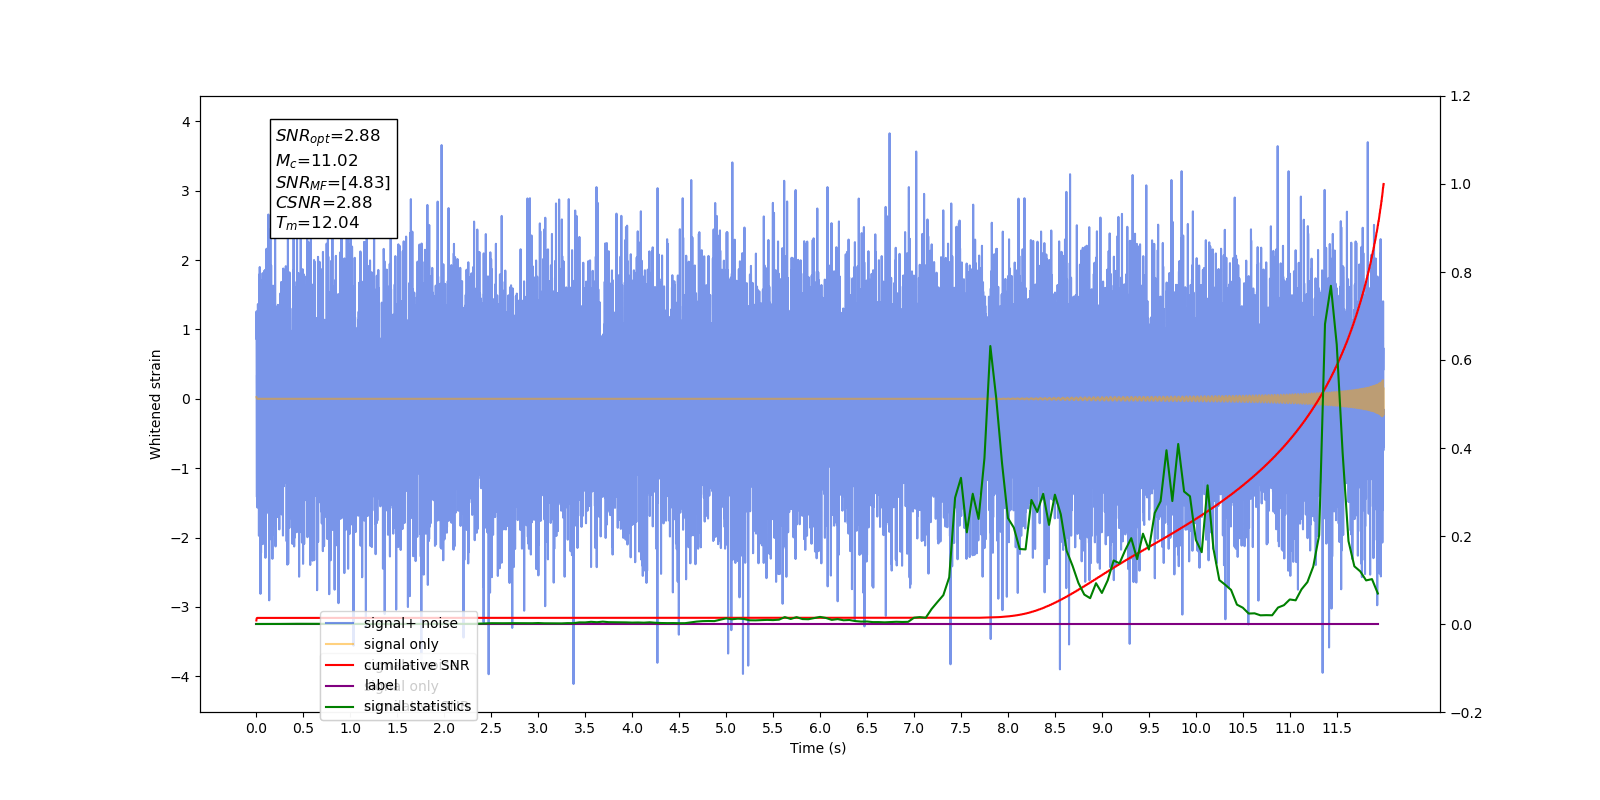
Task: Click the x-axis tick label 6.0
Action: tap(820, 728)
